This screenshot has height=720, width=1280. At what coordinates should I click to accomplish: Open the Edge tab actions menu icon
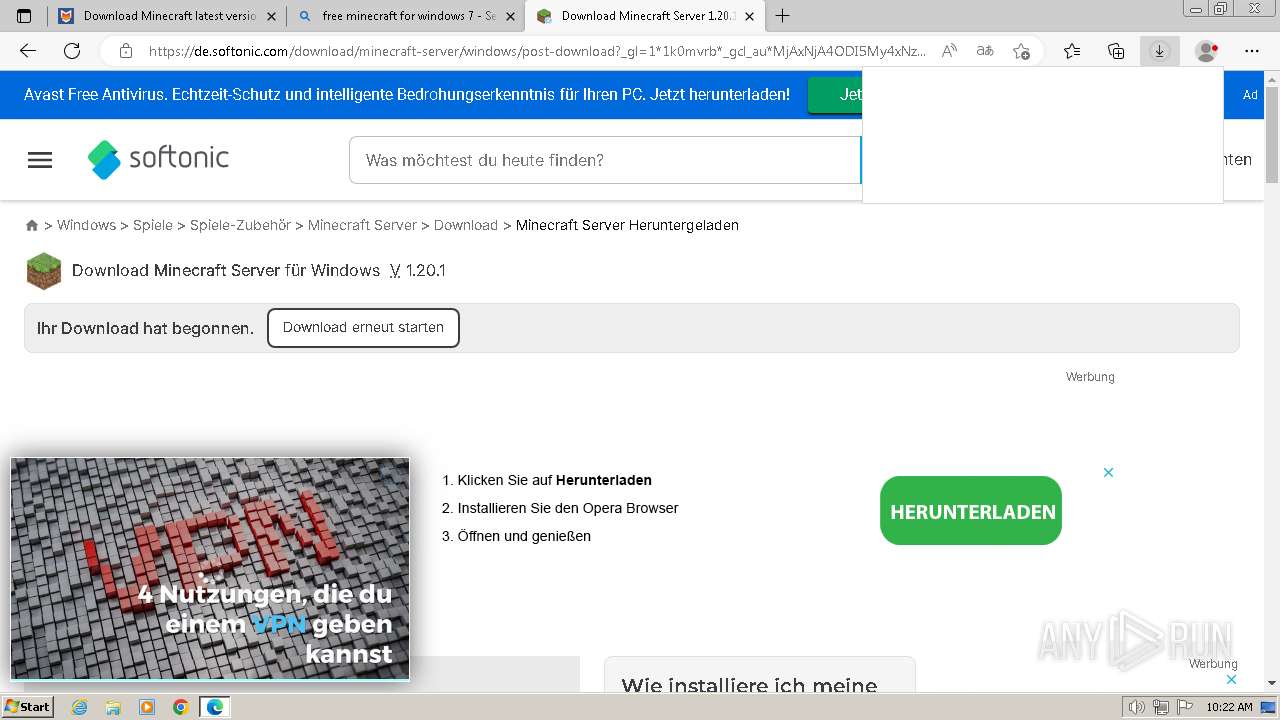point(24,16)
